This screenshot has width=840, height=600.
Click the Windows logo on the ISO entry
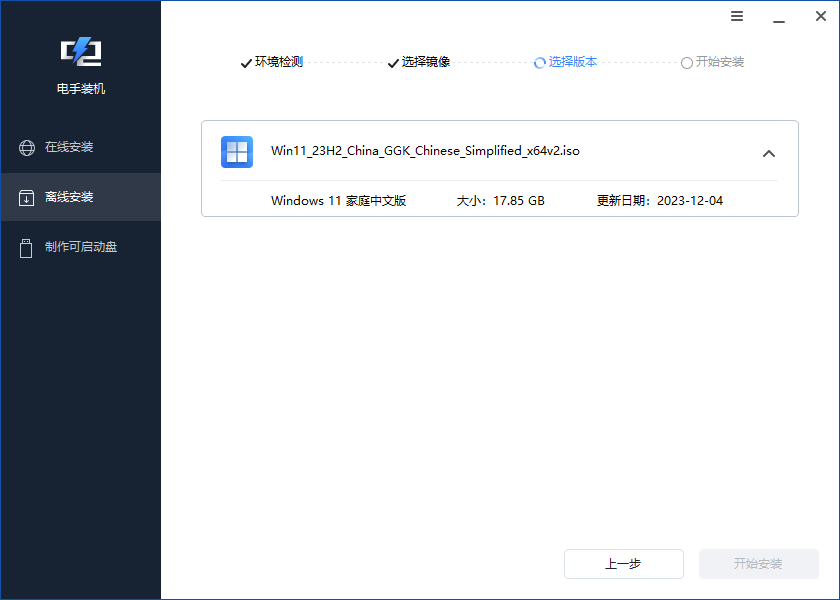click(237, 152)
